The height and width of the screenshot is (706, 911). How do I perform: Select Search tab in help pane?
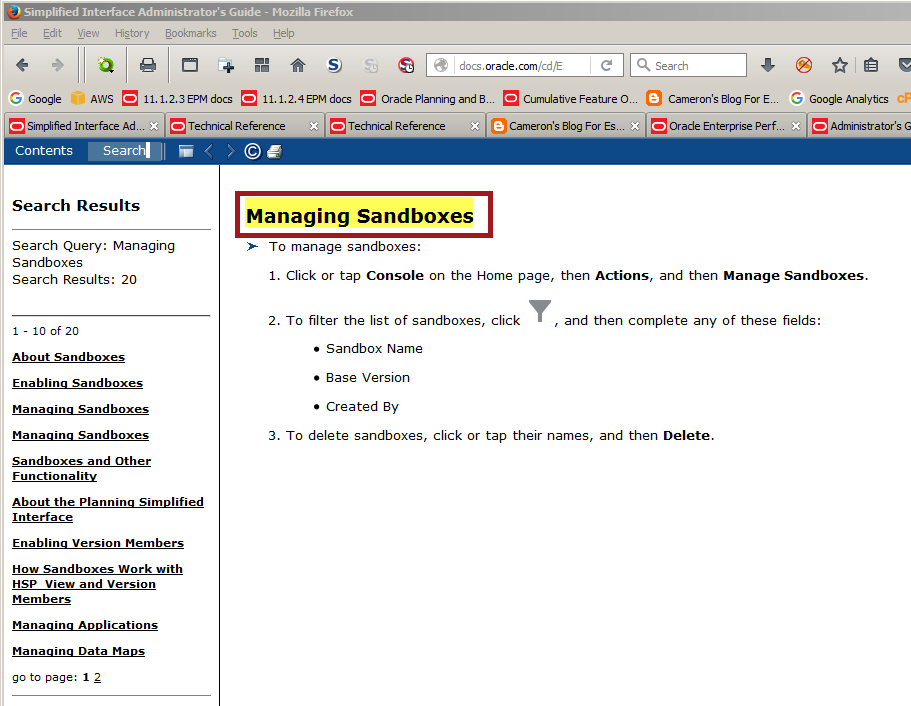pyautogui.click(x=124, y=151)
